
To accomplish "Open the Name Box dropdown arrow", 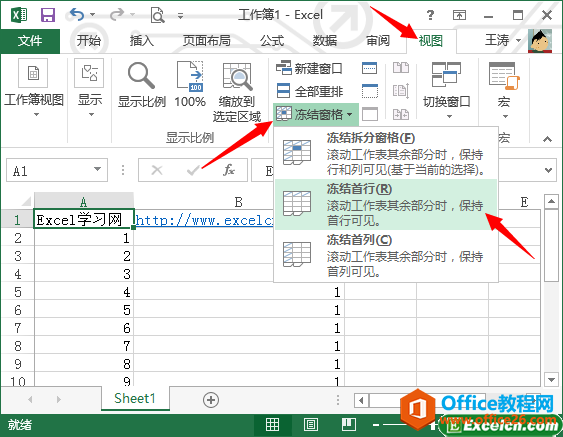I will tap(97, 169).
